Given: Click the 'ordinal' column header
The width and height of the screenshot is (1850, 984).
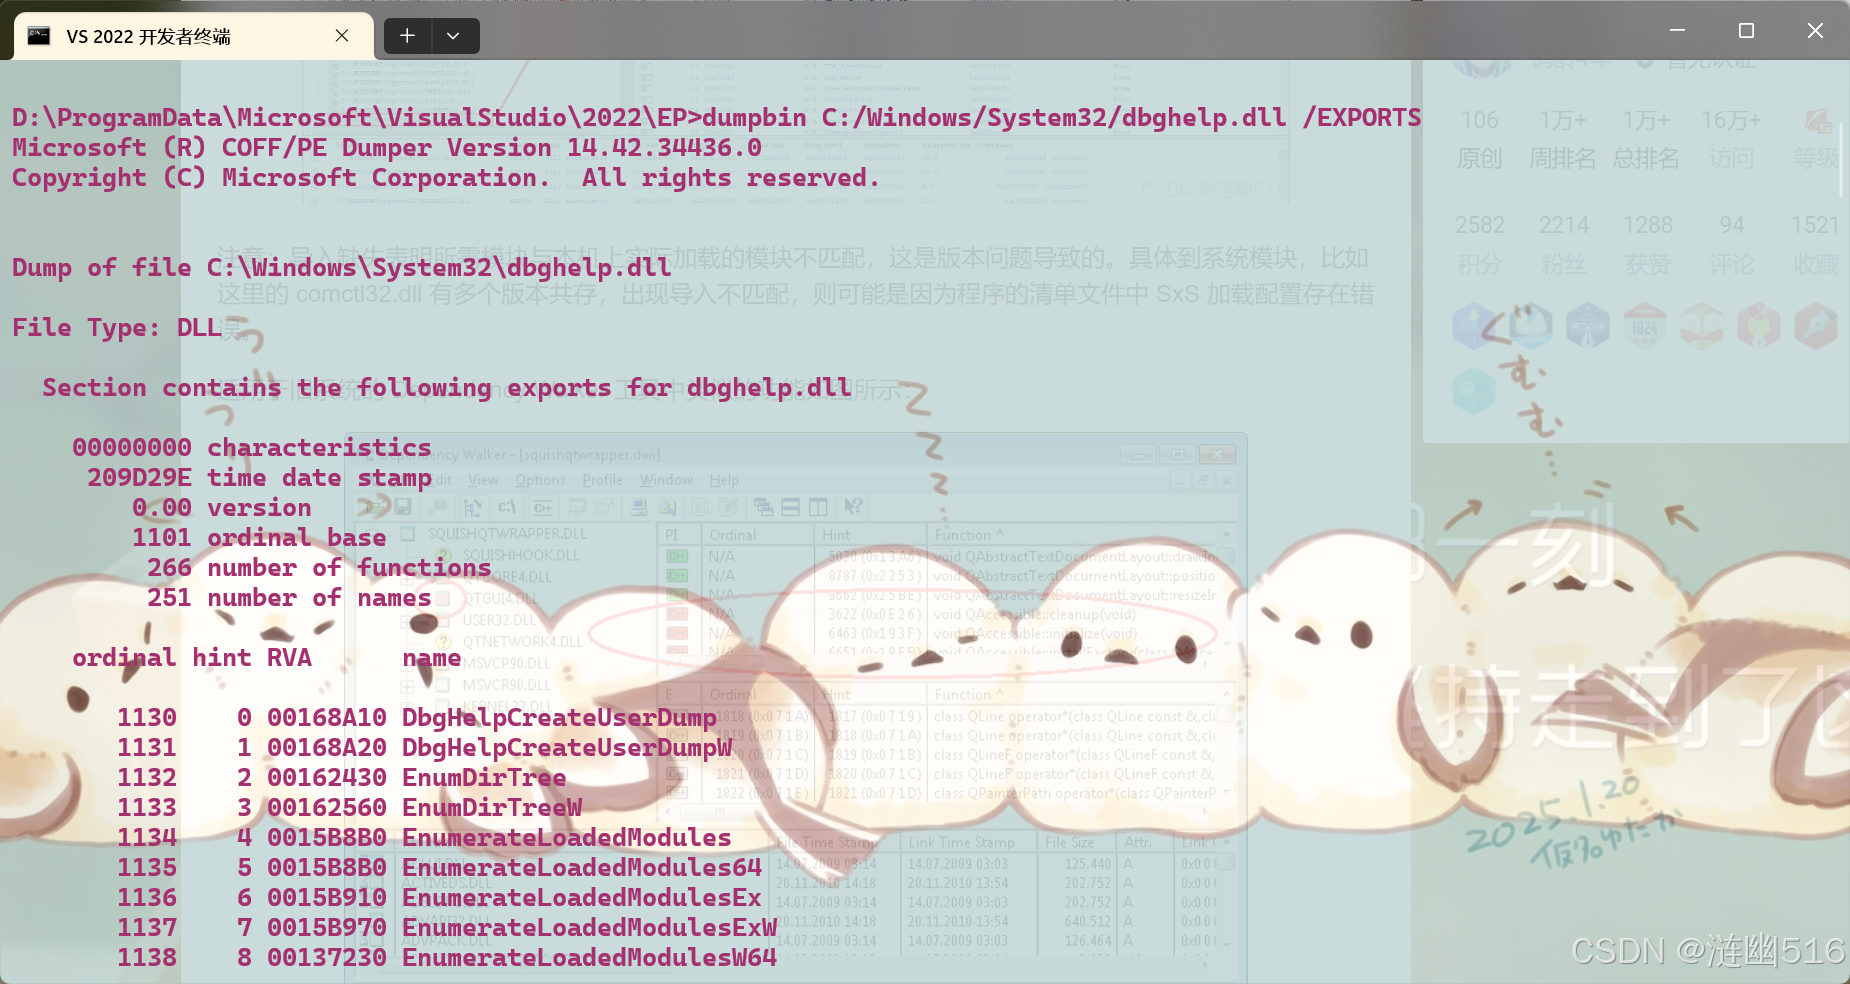Looking at the screenshot, I should (x=124, y=658).
